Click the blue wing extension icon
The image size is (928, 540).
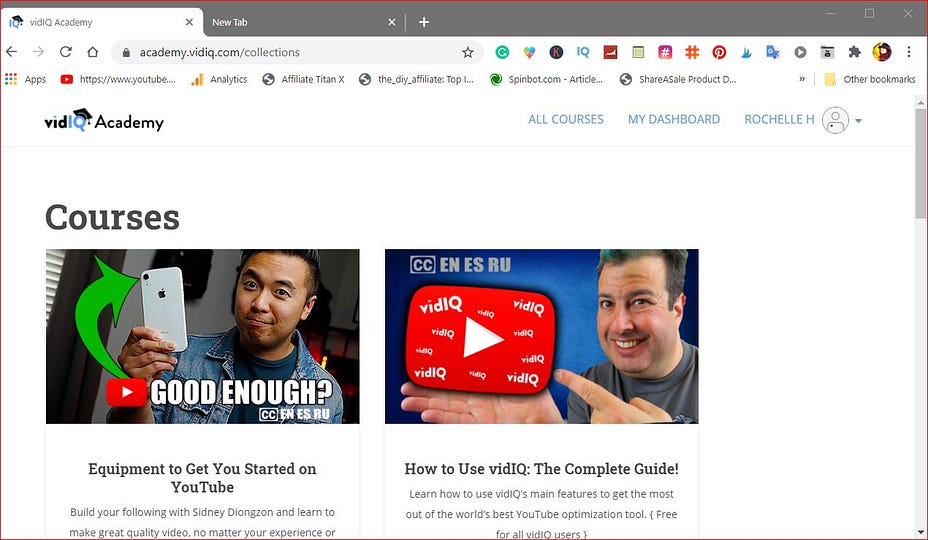746,52
